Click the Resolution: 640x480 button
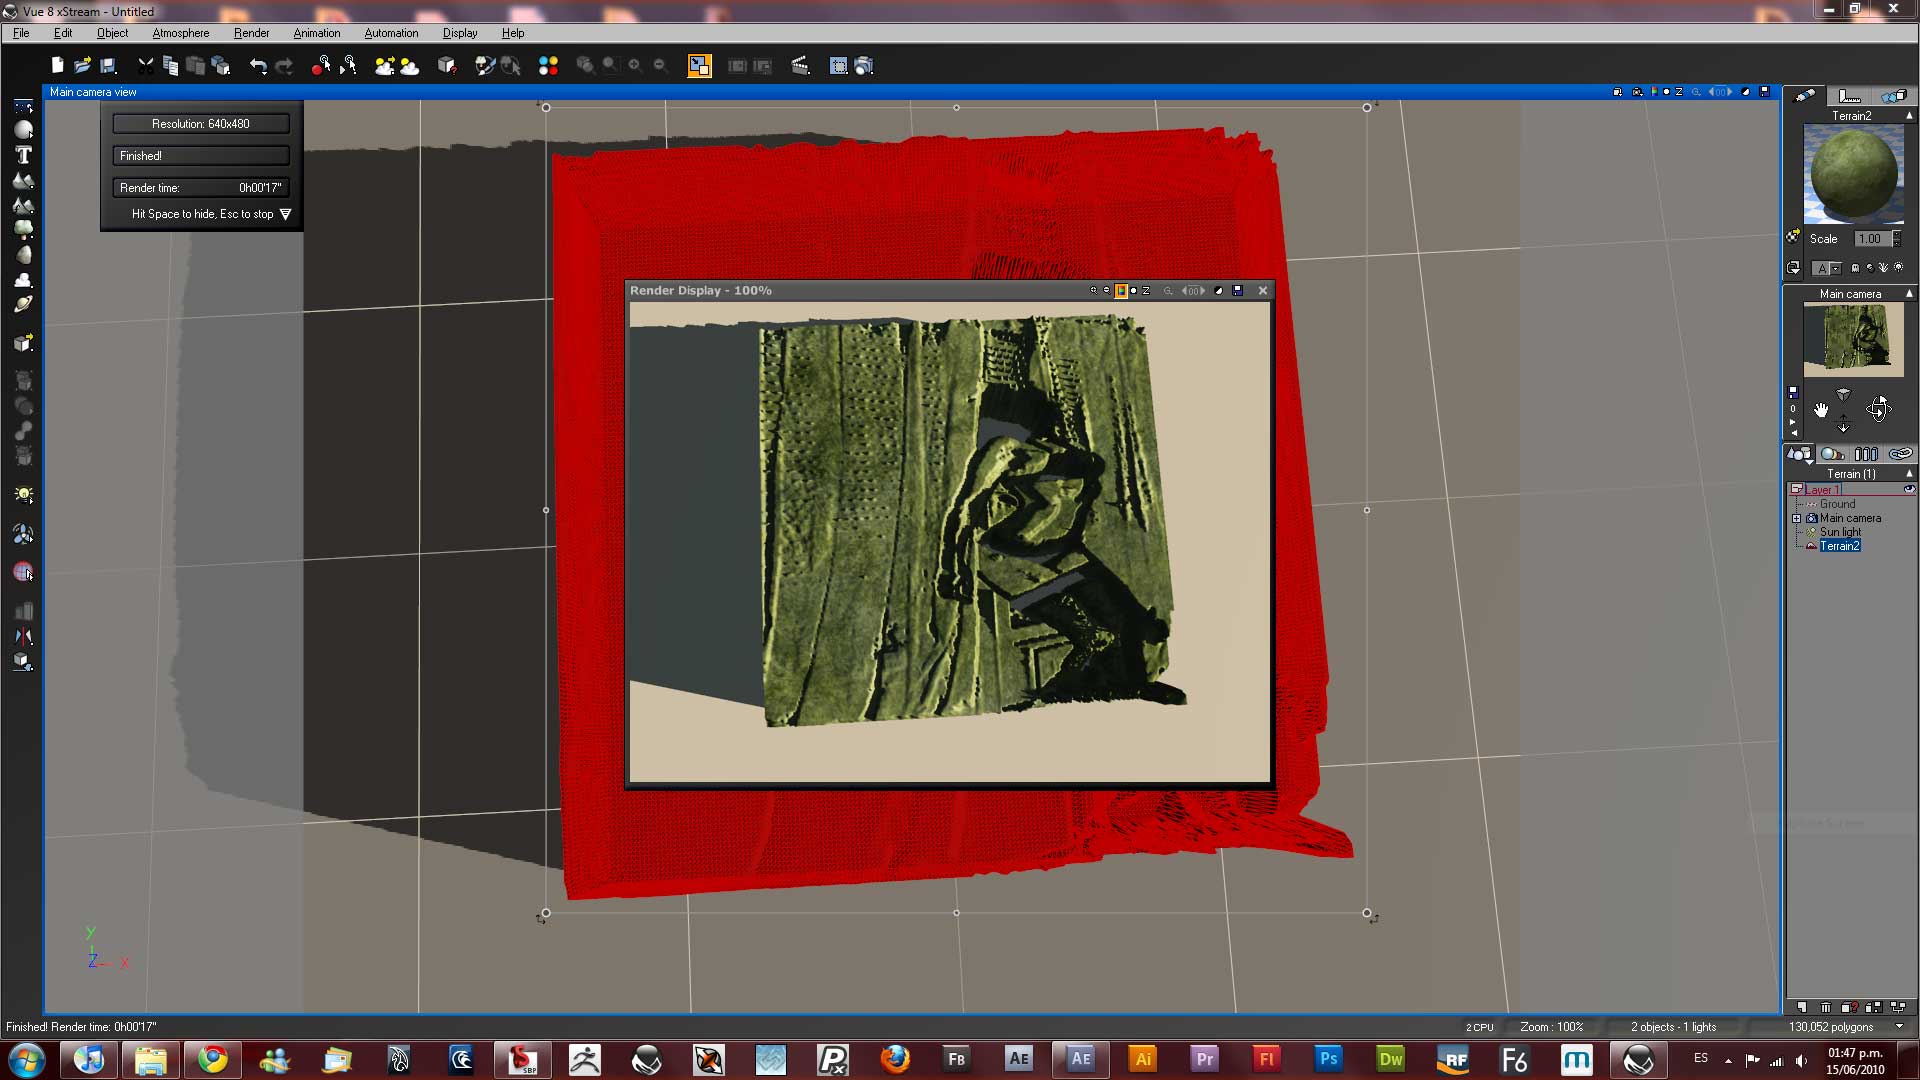This screenshot has height=1080, width=1920. pyautogui.click(x=201, y=124)
